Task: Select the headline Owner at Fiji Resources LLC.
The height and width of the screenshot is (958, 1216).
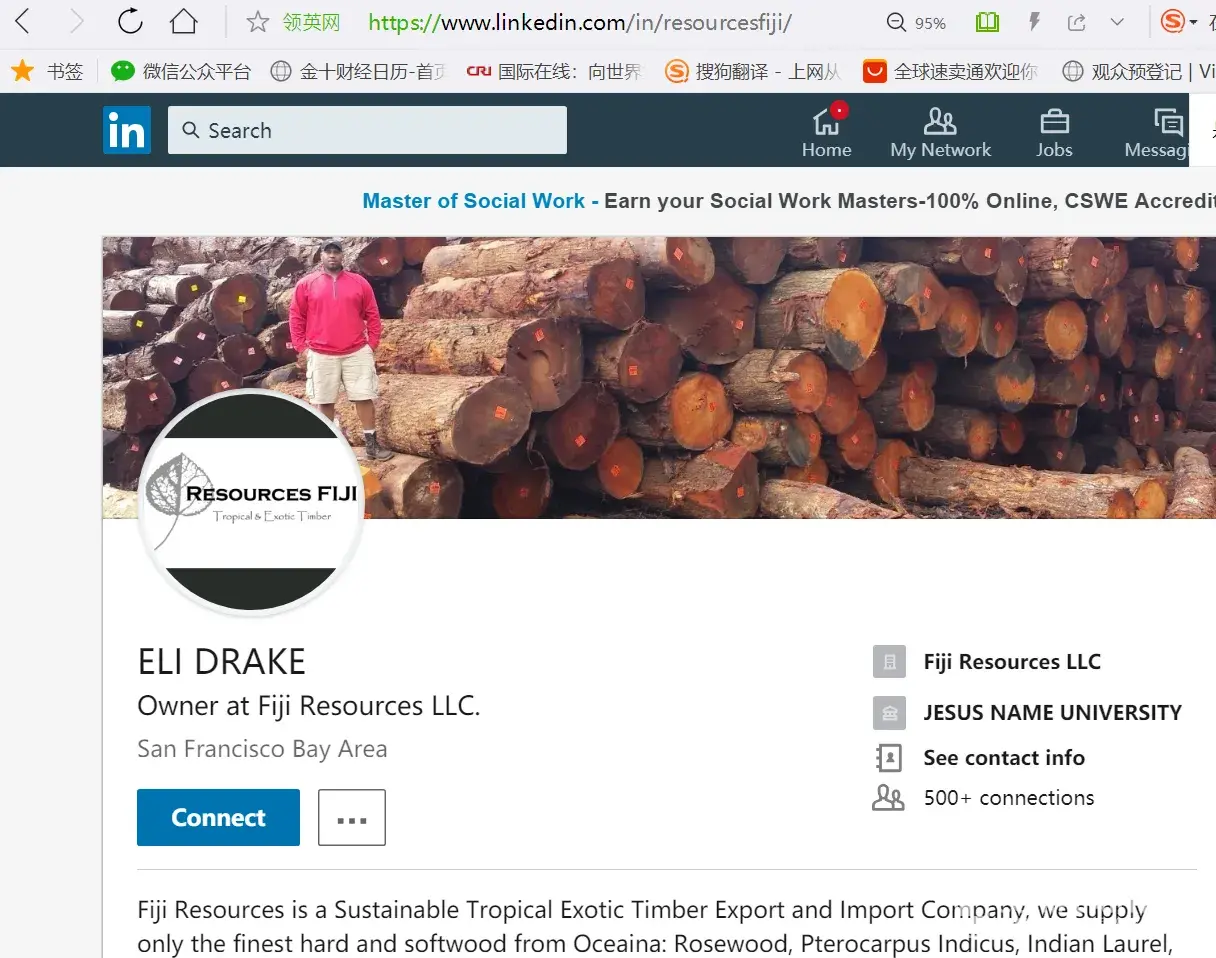Action: point(309,706)
